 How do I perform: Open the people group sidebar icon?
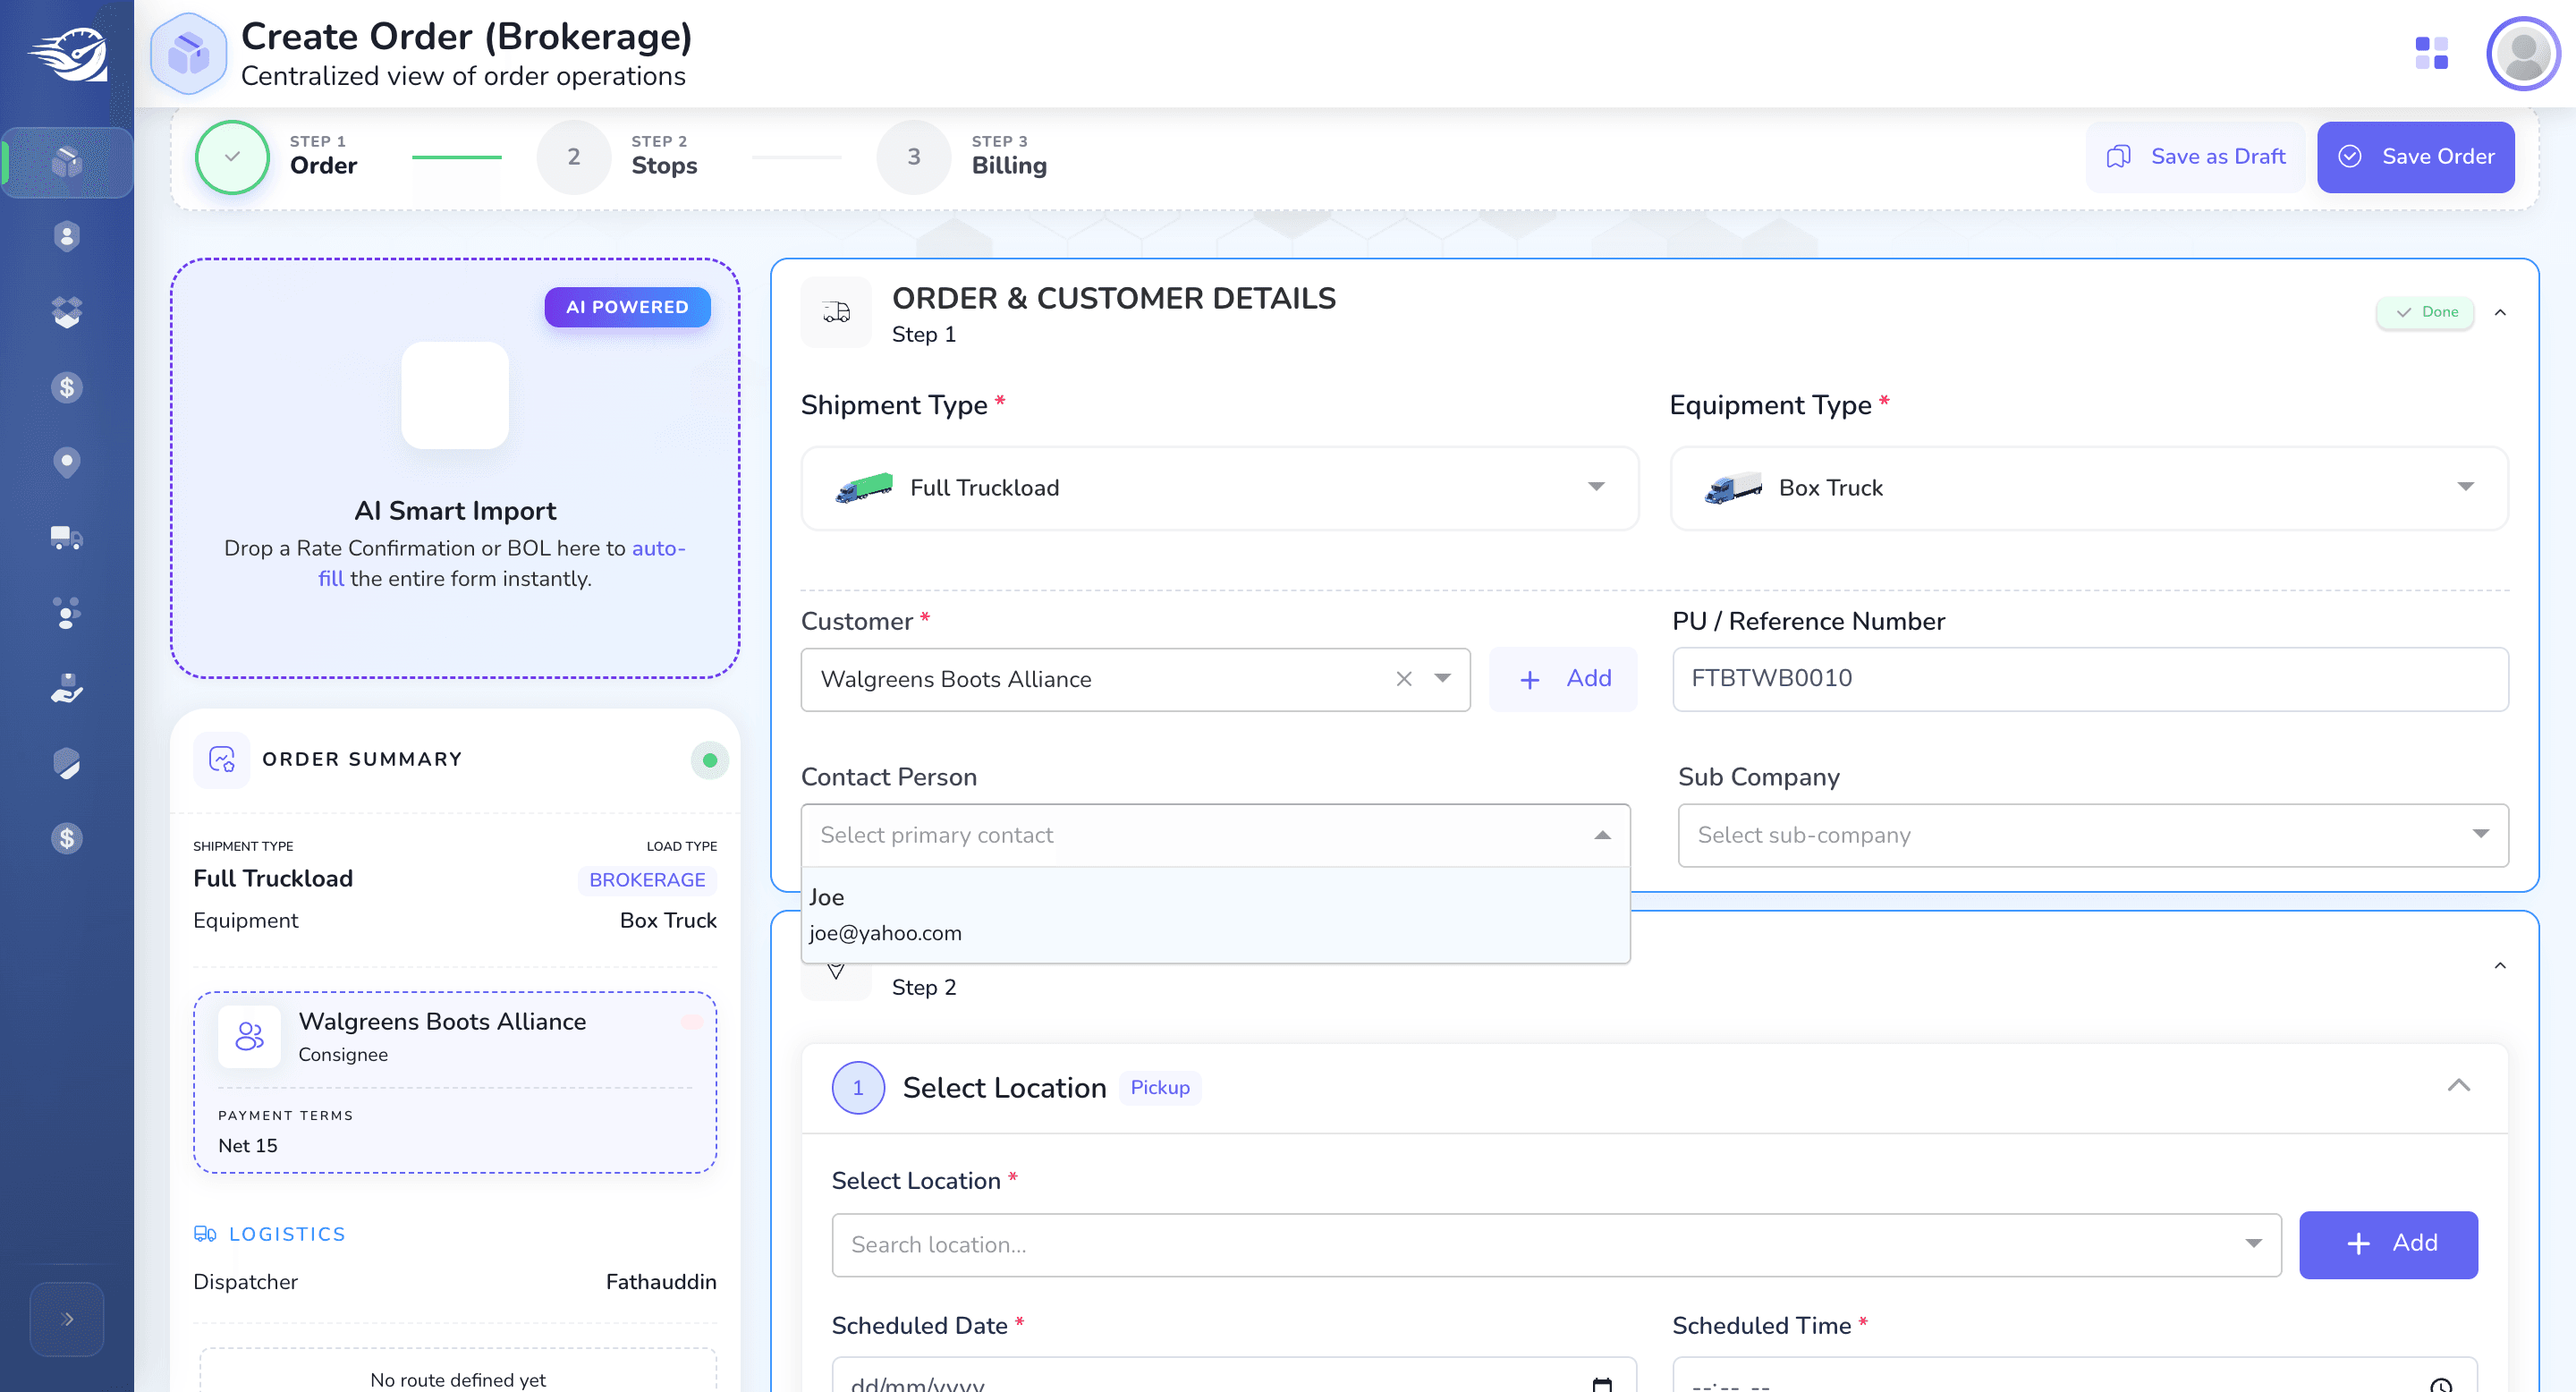[x=67, y=612]
